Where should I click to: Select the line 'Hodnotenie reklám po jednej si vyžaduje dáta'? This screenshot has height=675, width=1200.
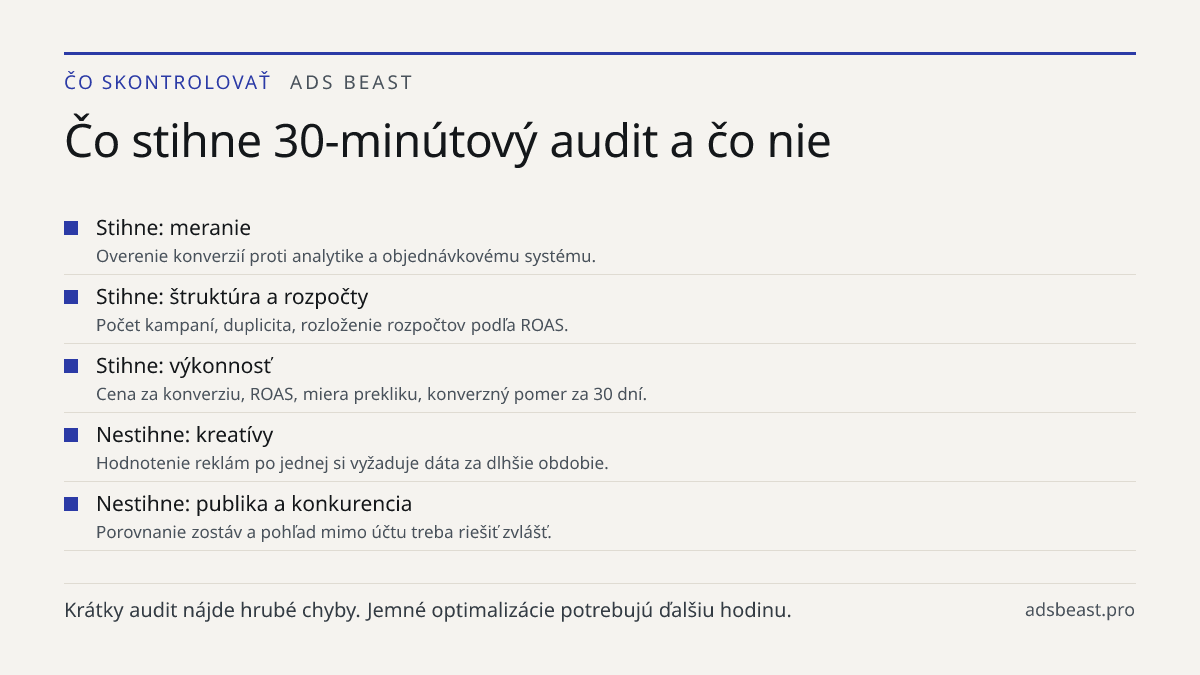[352, 463]
